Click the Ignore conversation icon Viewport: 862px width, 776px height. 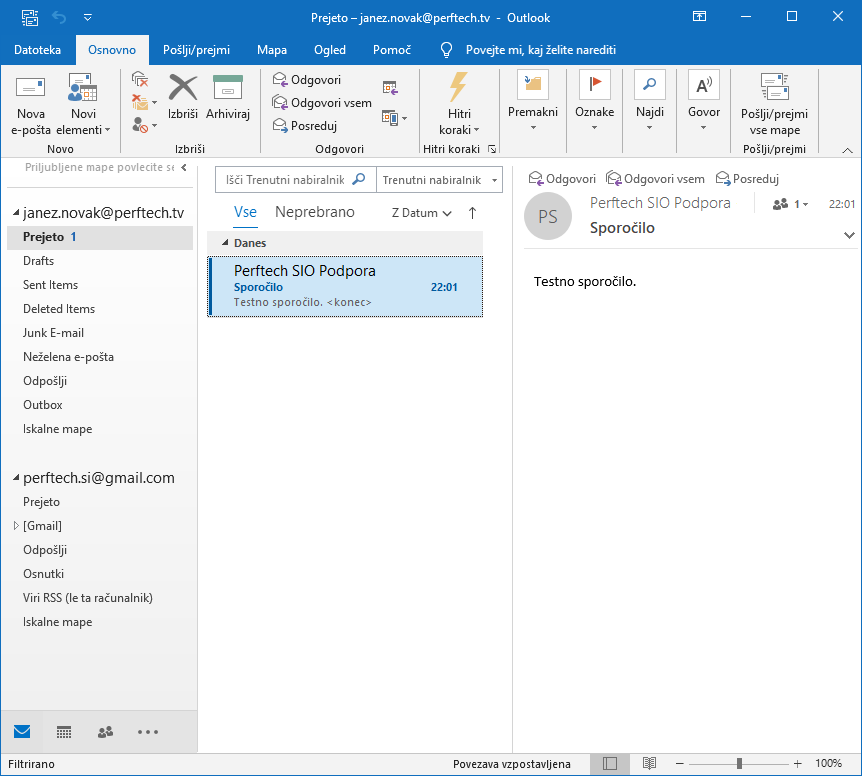[x=140, y=79]
